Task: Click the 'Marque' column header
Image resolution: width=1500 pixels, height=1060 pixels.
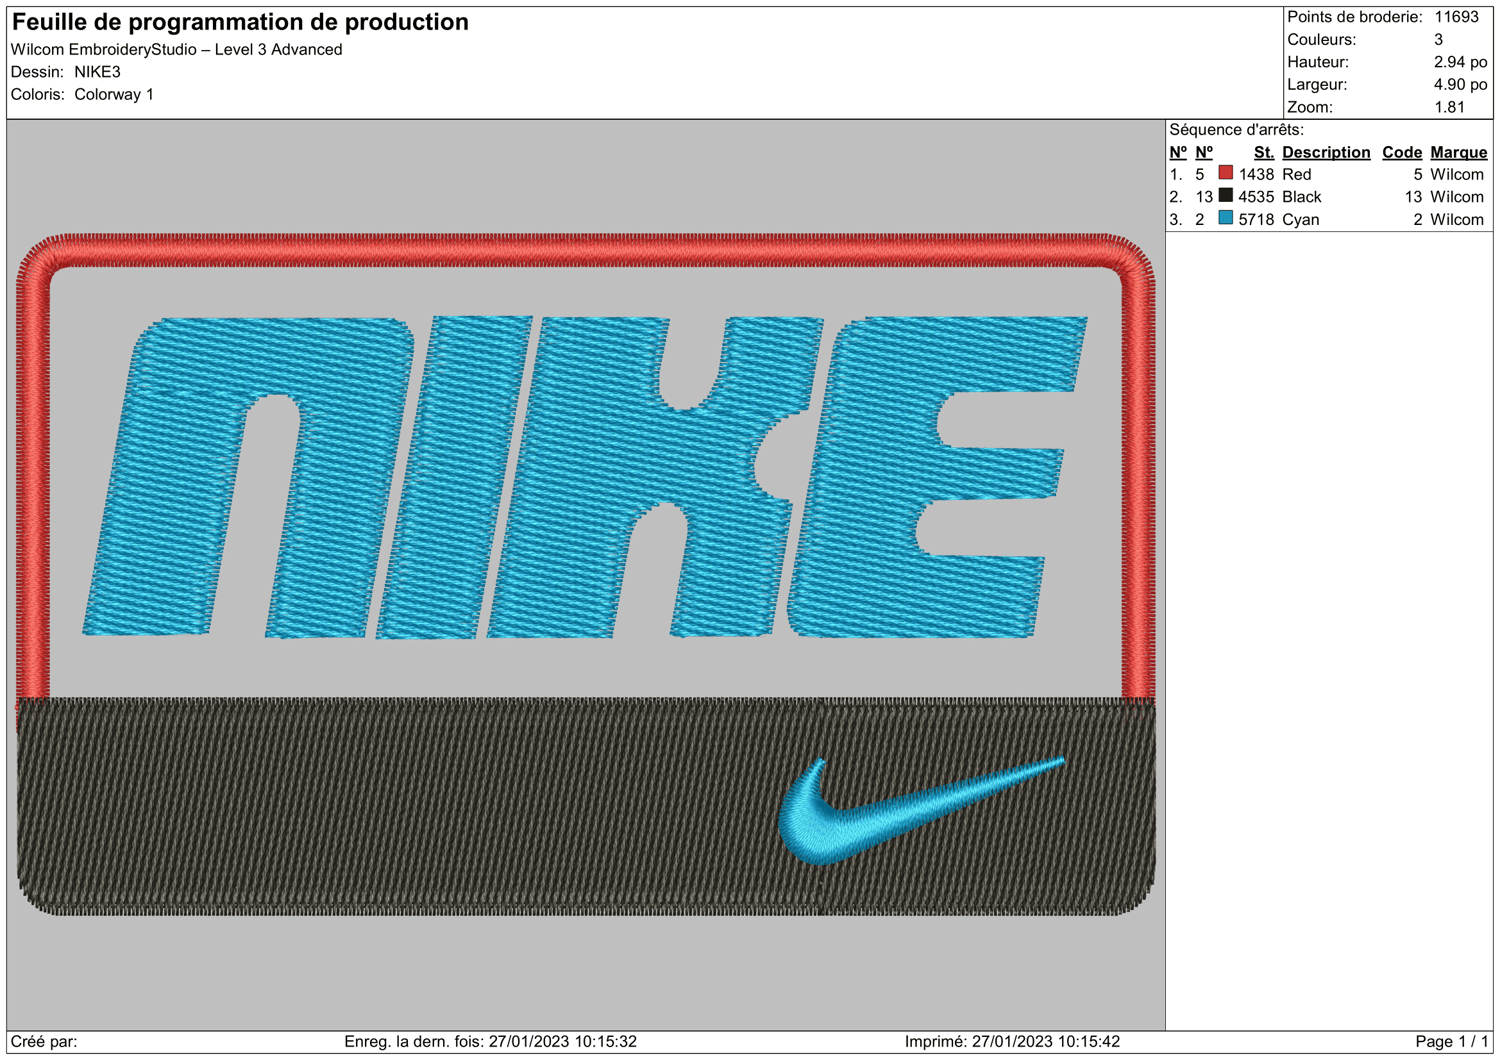Action: click(x=1458, y=152)
